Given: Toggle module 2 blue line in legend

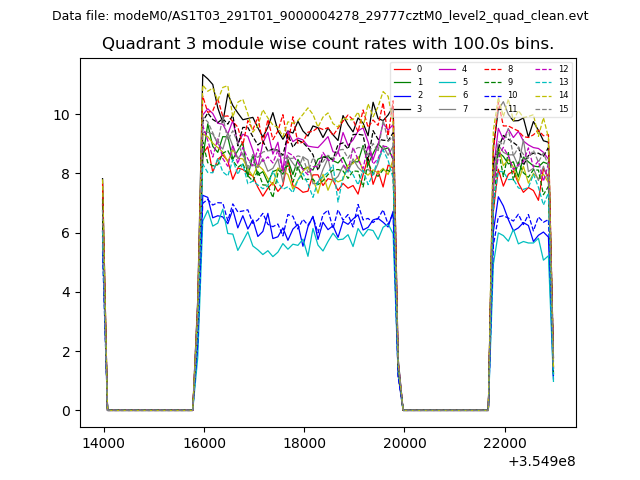Looking at the screenshot, I should tap(402, 95).
